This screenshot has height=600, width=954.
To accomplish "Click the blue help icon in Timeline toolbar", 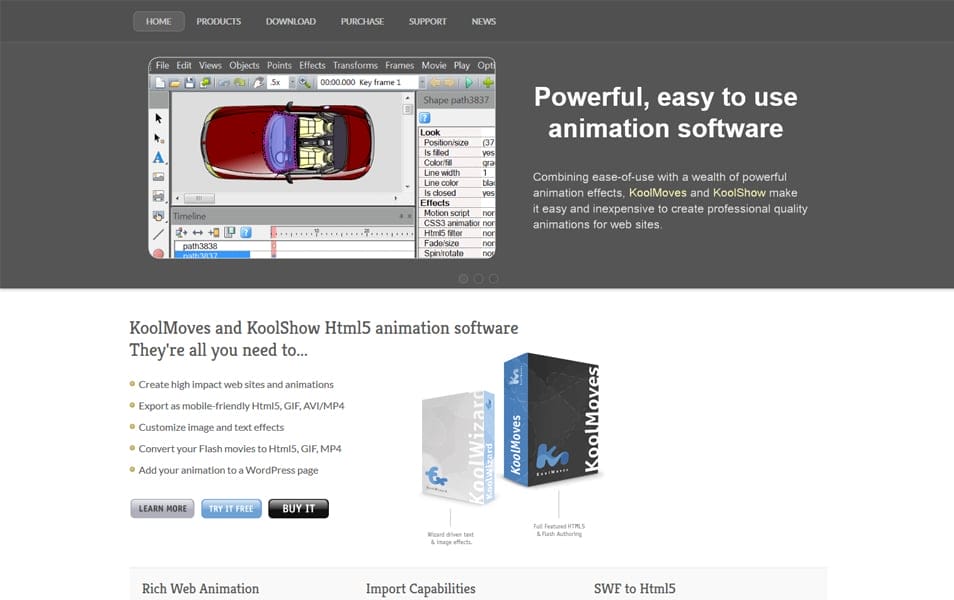I will (245, 232).
